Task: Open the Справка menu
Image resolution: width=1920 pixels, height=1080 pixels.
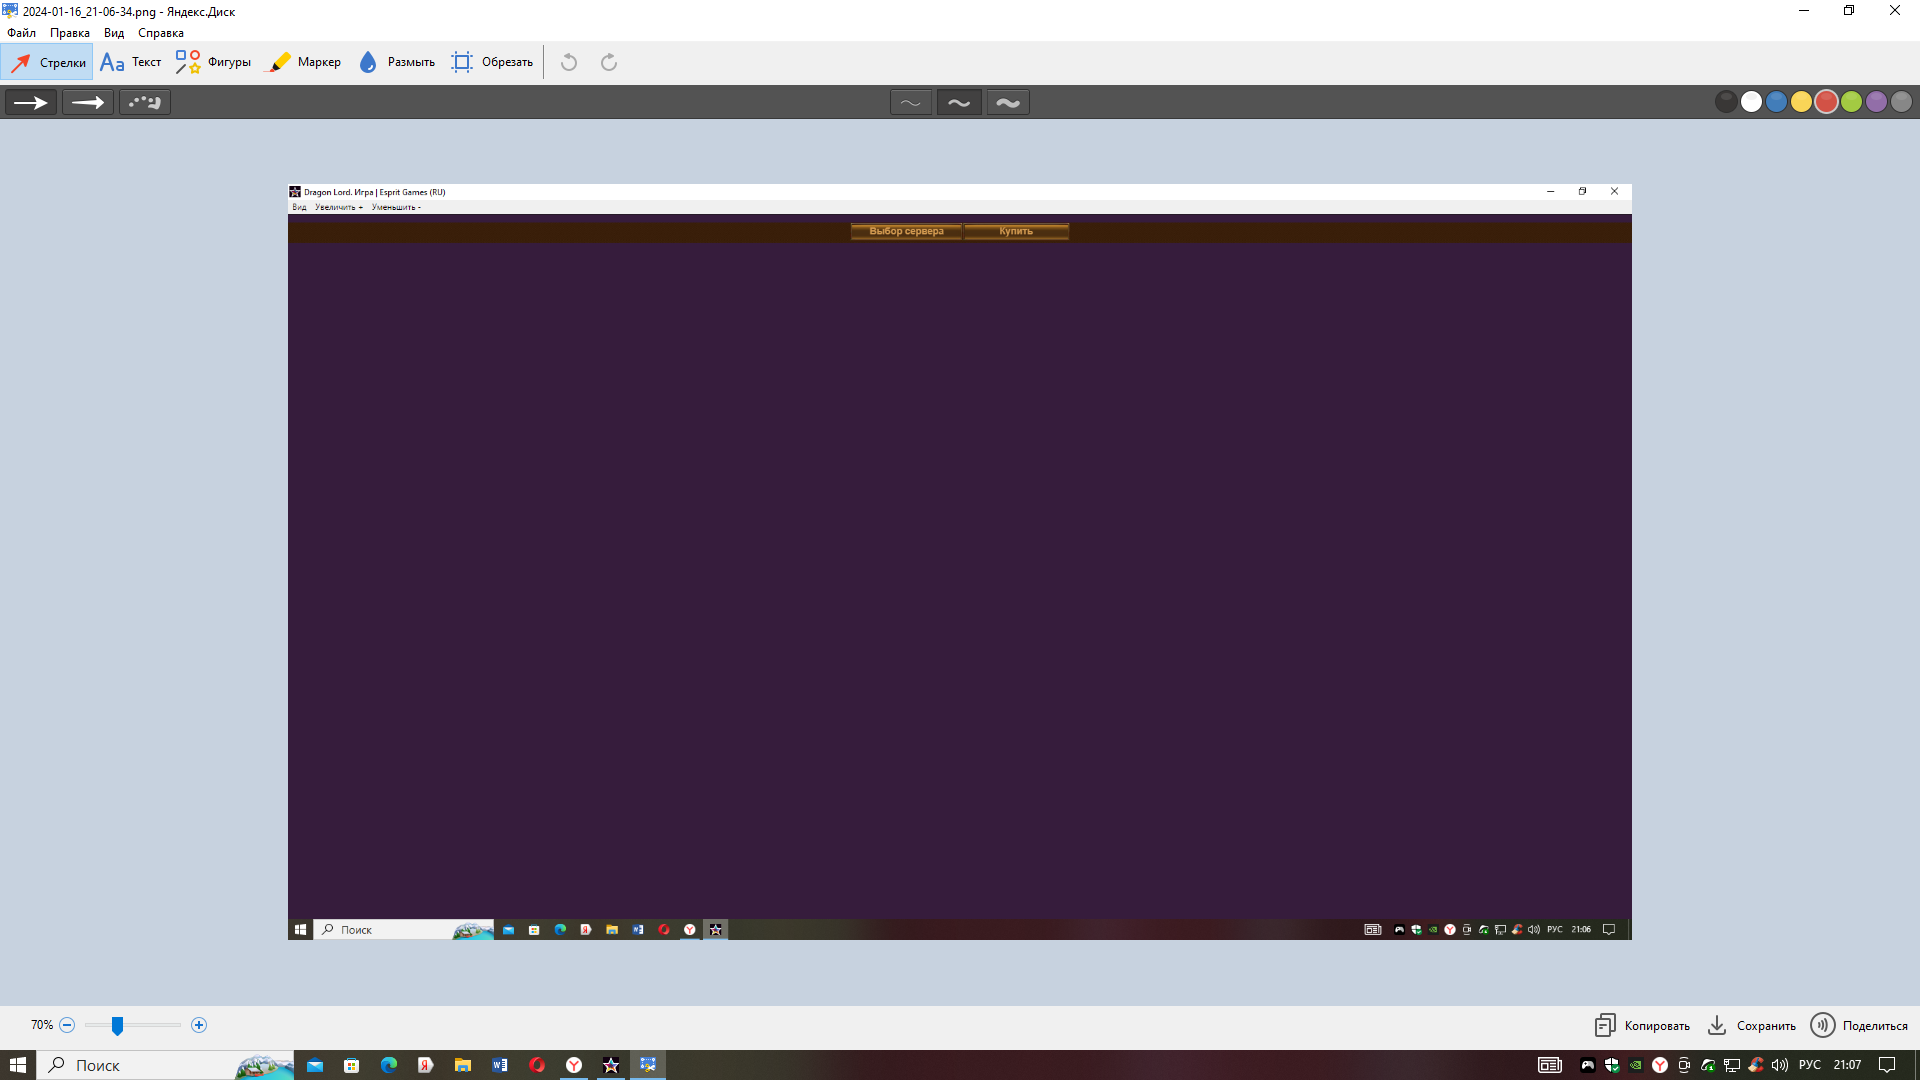Action: point(161,33)
